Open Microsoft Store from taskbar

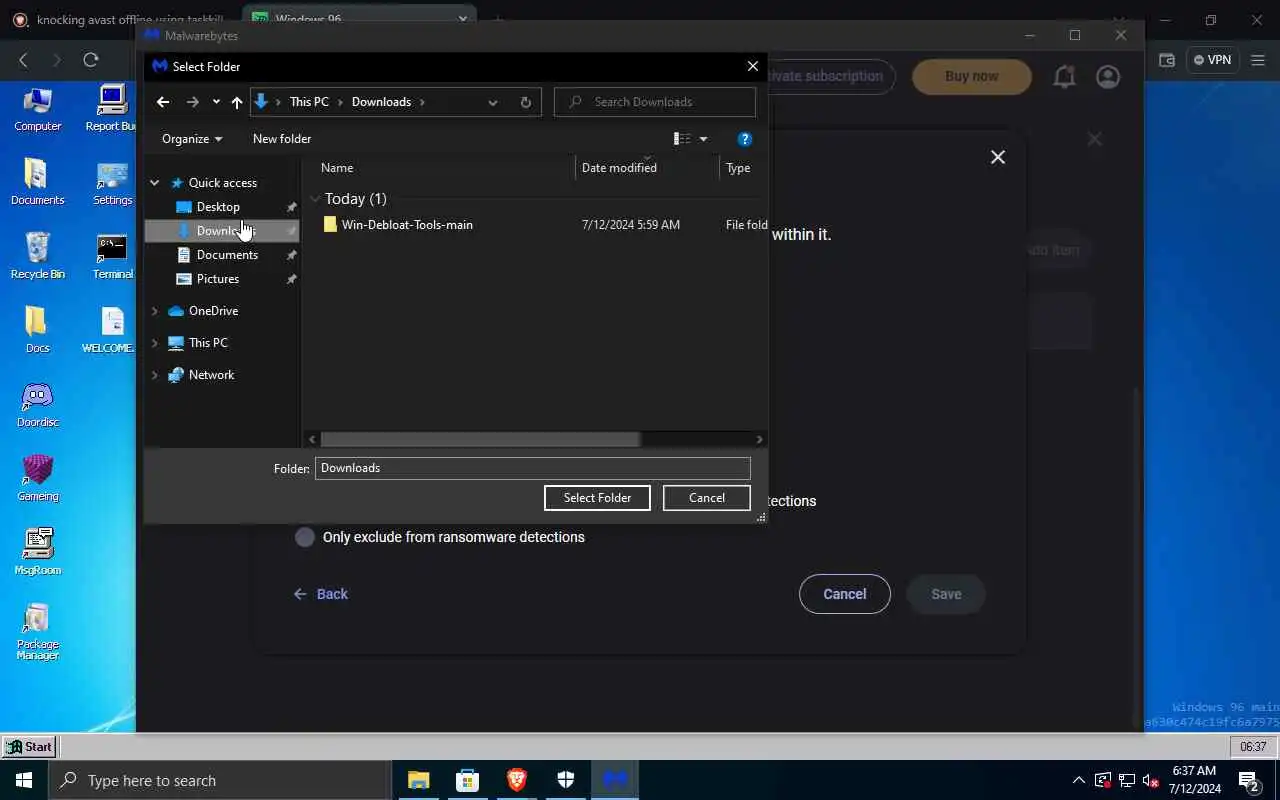467,780
